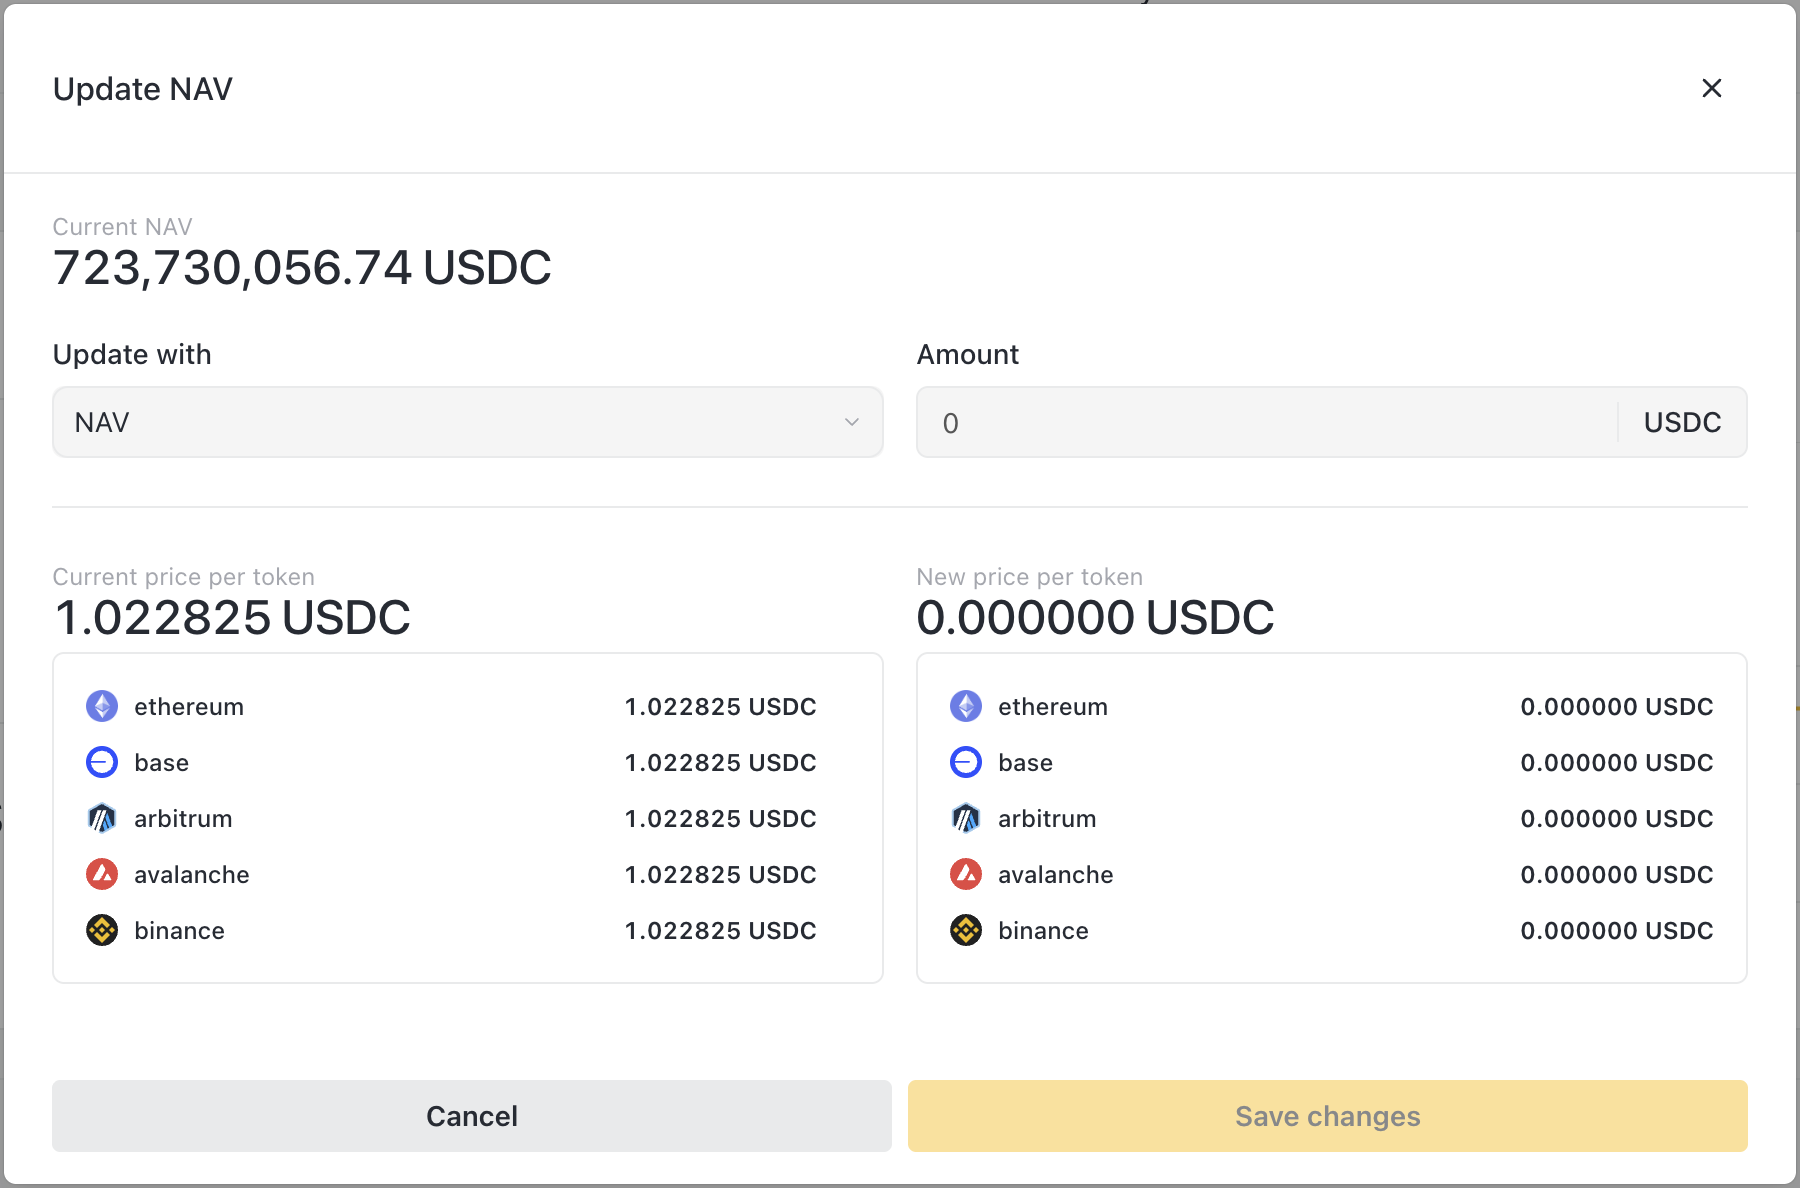
Task: Click binance icon in current price list
Action: point(102,930)
